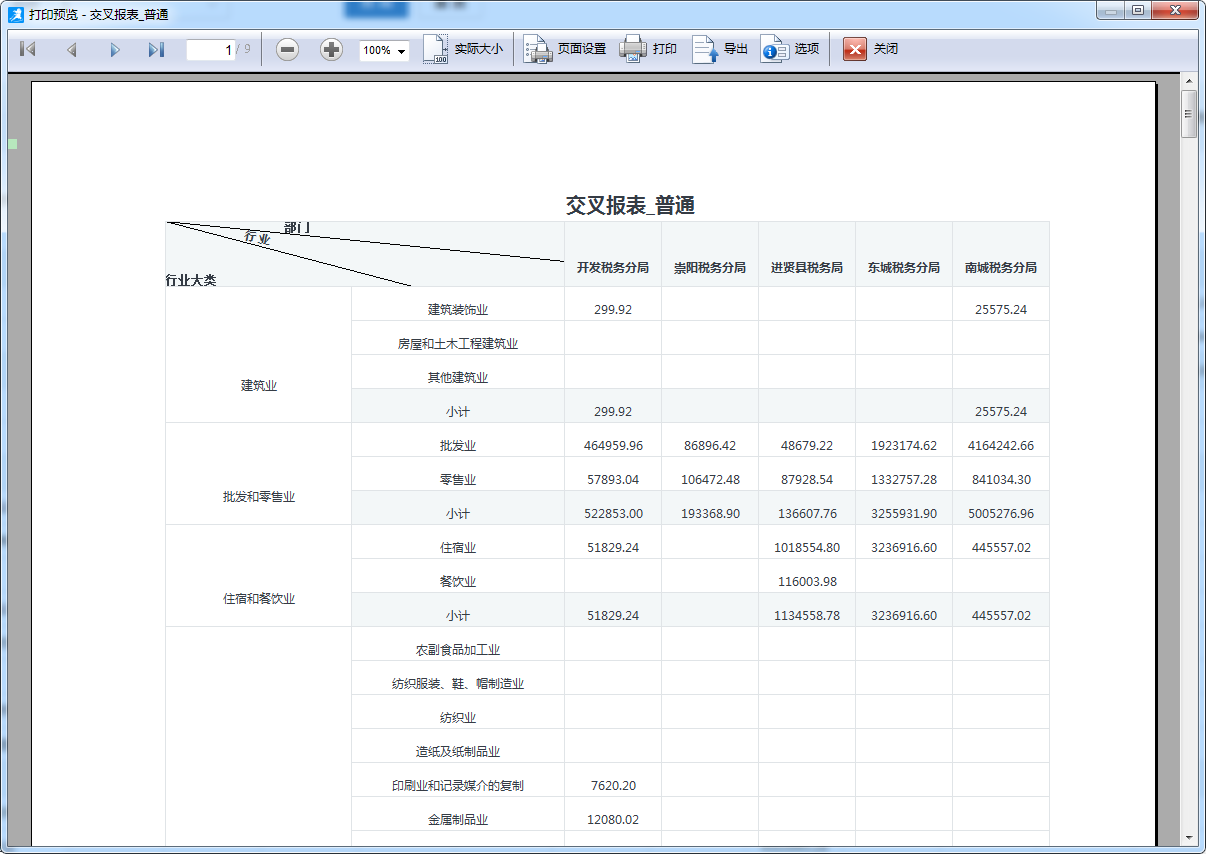The height and width of the screenshot is (854, 1206).
Task: Click the page number input field
Action: [x=210, y=50]
